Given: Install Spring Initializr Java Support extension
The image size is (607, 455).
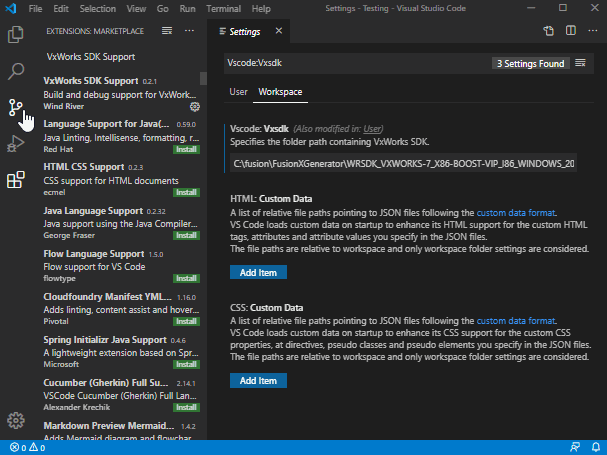Looking at the screenshot, I should (x=186, y=364).
